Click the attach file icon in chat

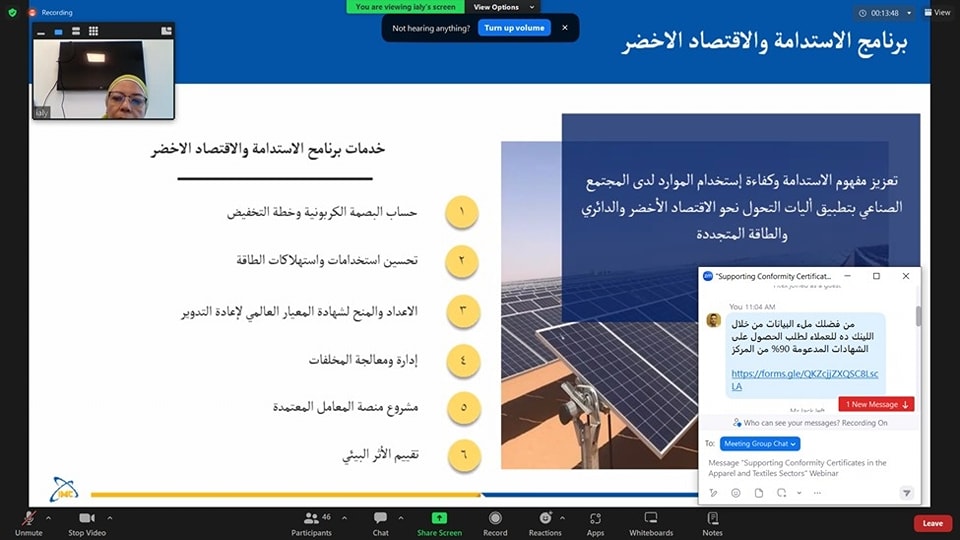[758, 493]
